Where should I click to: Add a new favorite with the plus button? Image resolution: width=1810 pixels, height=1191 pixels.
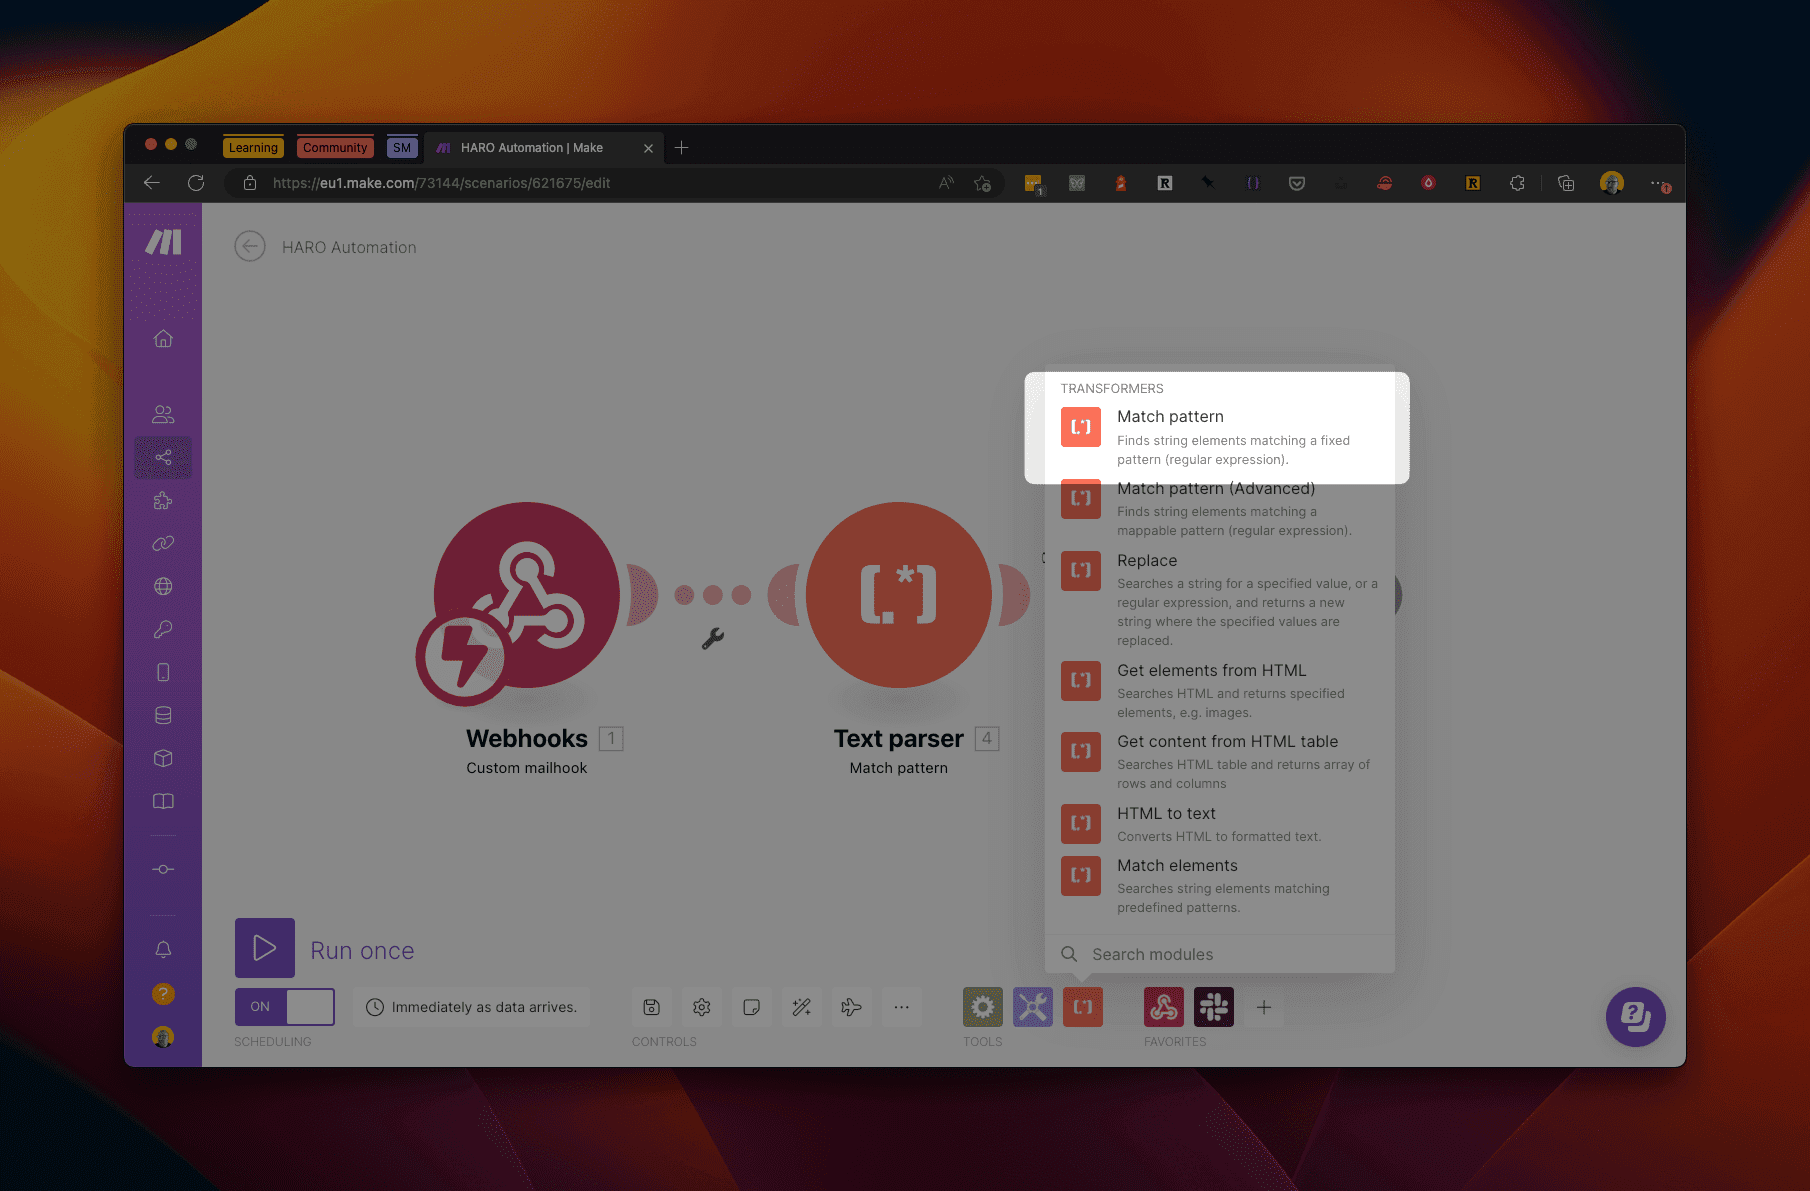pyautogui.click(x=1264, y=1007)
